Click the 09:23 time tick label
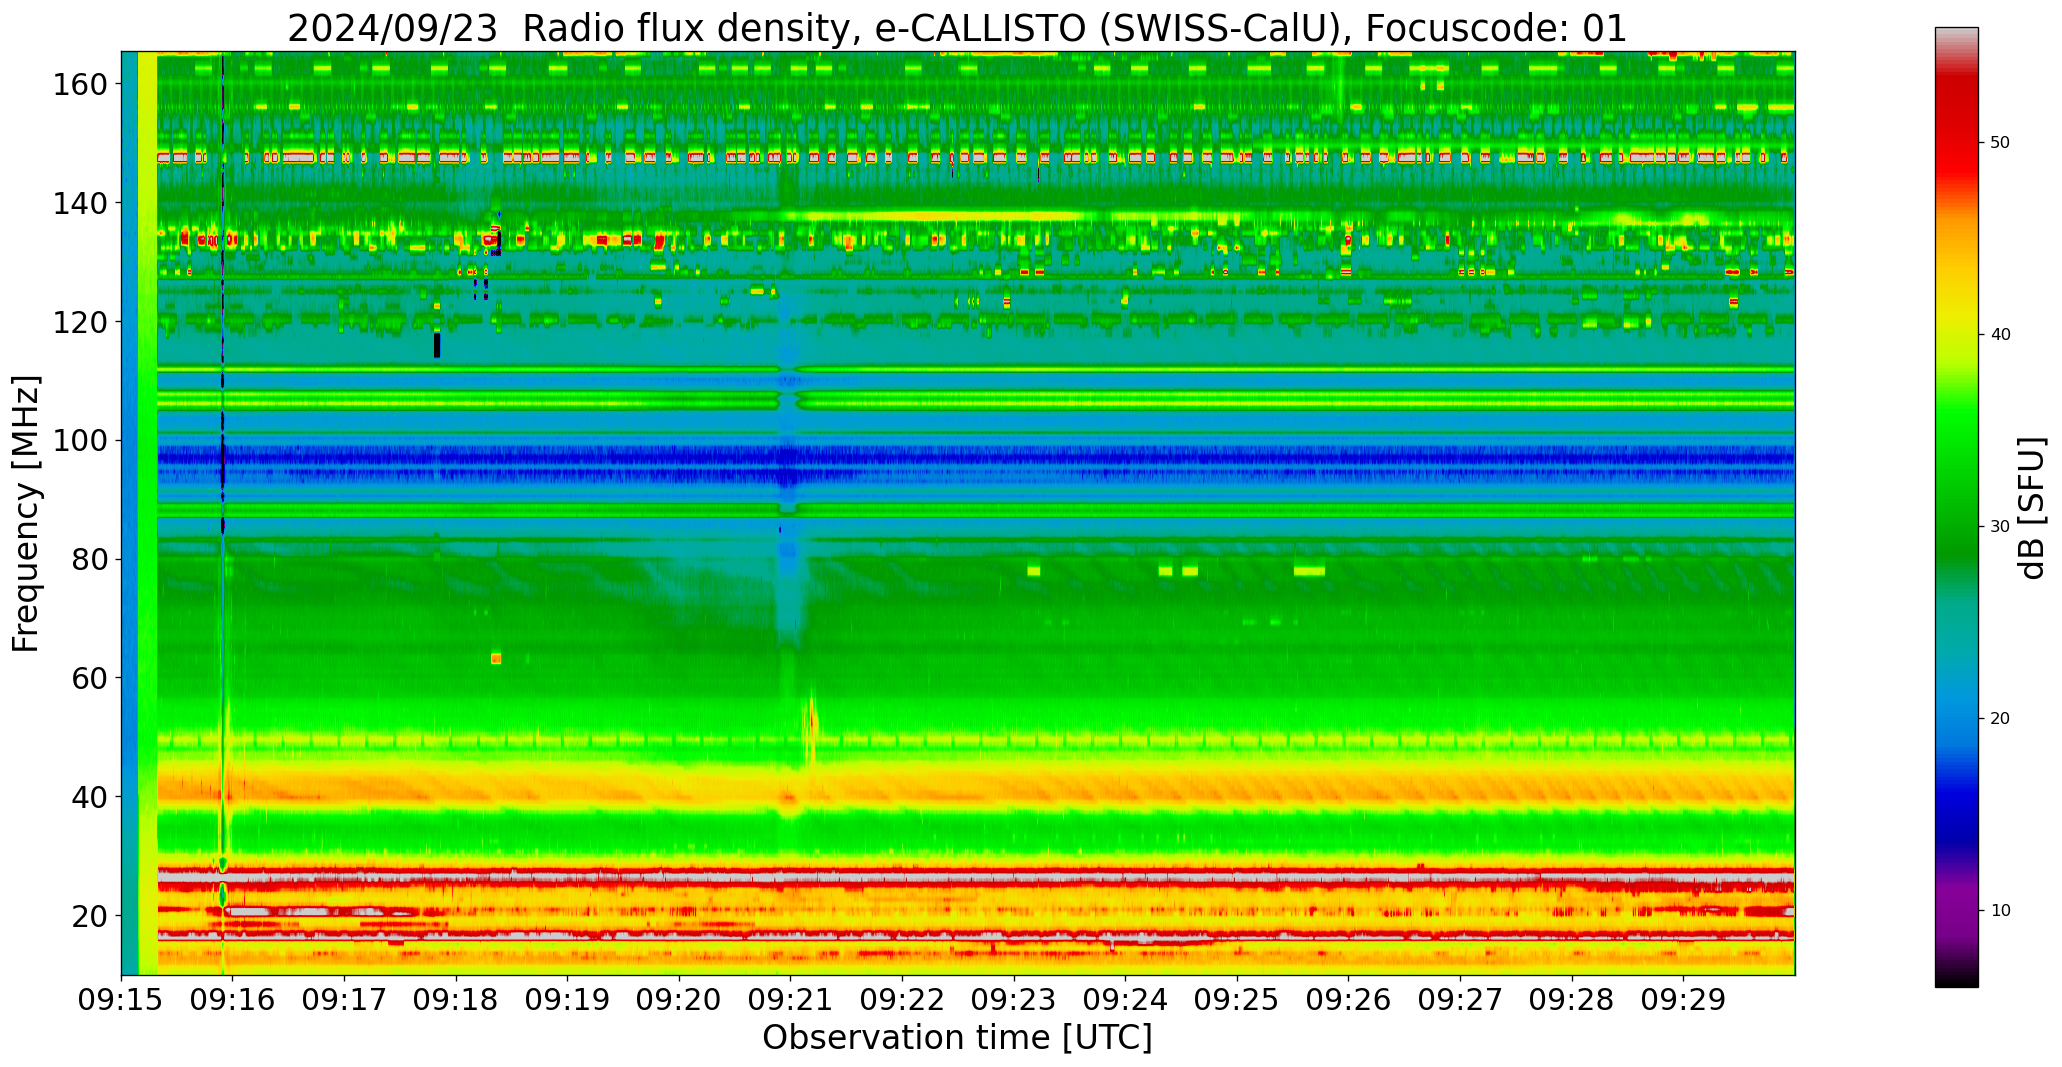This screenshot has width=2062, height=1067. (1014, 999)
